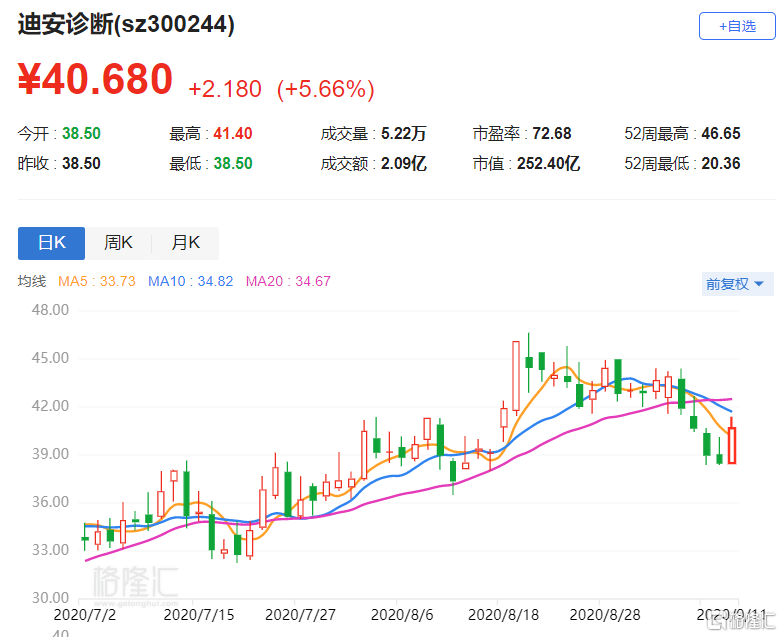The height and width of the screenshot is (637, 782).
Task: Click the 2020/7/15 date axis label
Action: 198,615
